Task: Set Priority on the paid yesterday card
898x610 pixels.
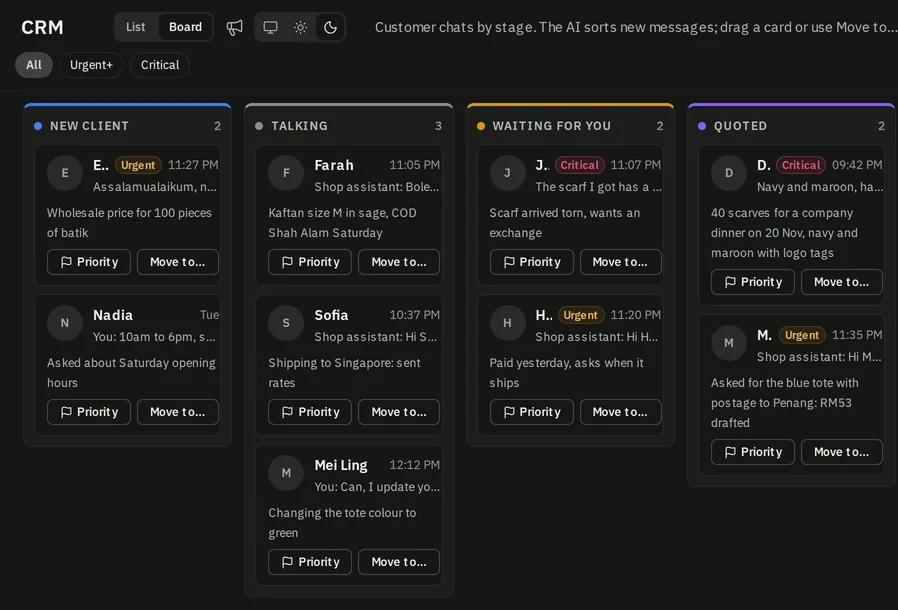Action: click(x=531, y=412)
